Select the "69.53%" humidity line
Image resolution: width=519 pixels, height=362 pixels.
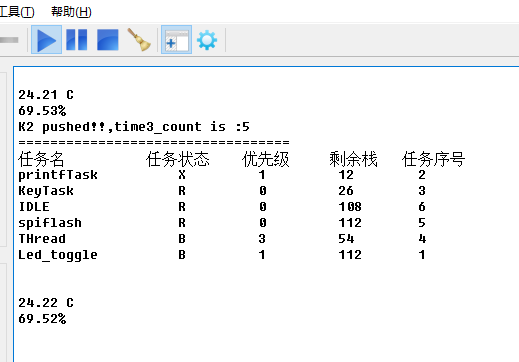pos(42,111)
